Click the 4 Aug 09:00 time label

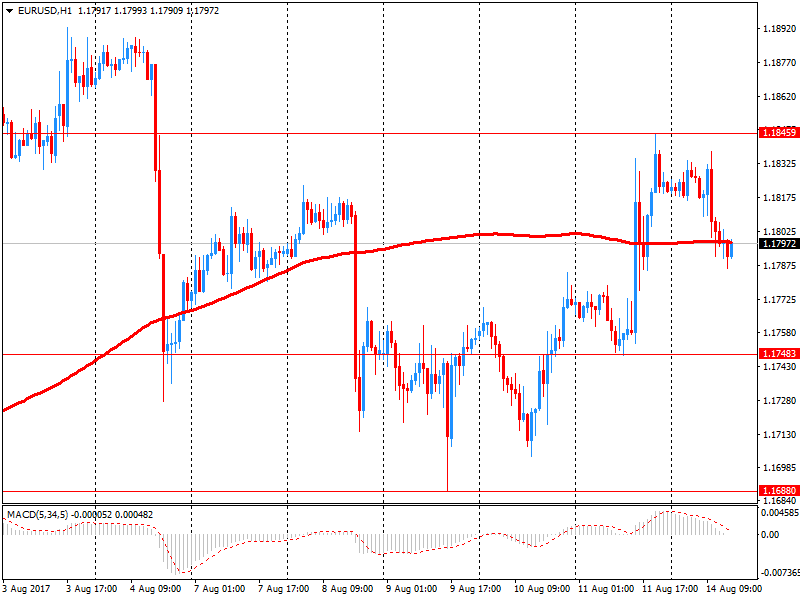click(156, 589)
